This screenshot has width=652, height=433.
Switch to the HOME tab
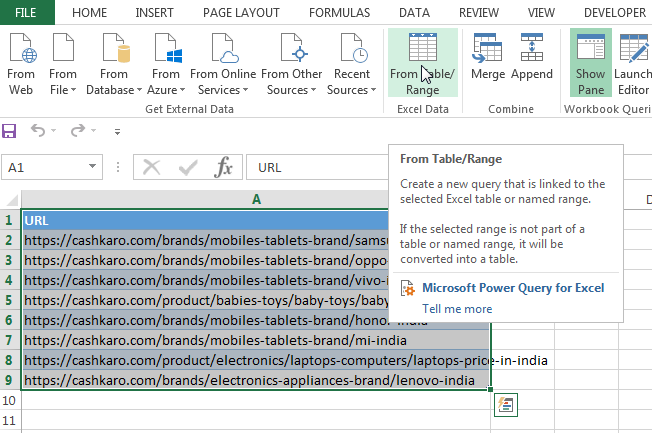point(89,12)
